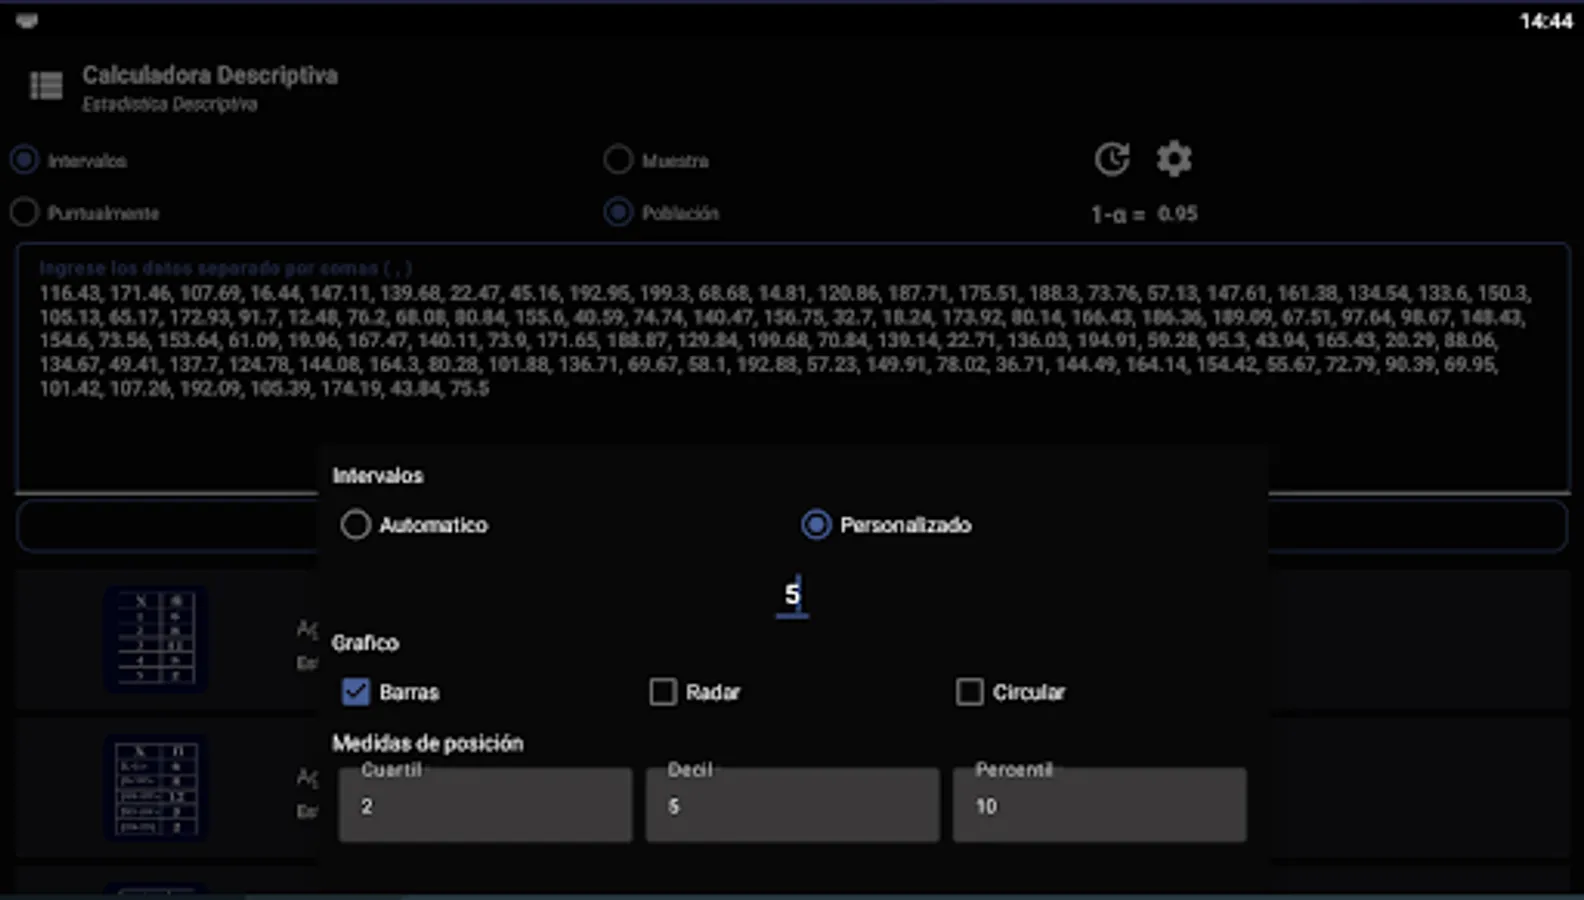Click the custom interval count field
This screenshot has height=900, width=1584.
click(792, 596)
